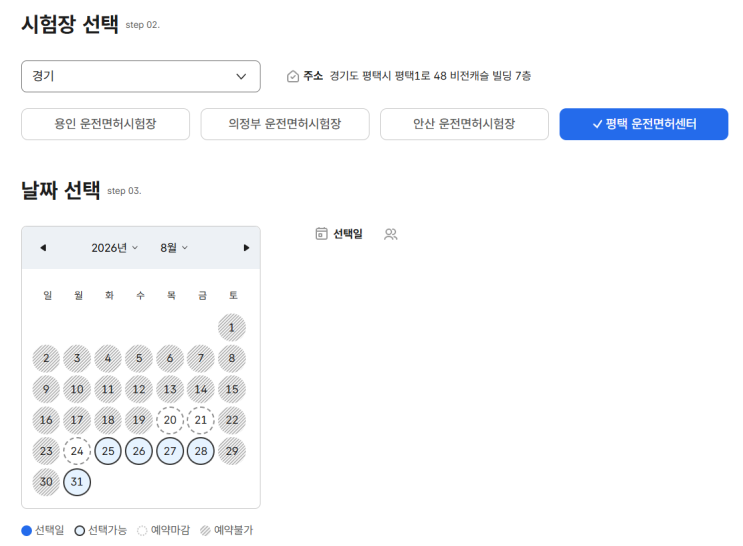Expand the 8월 month selector
743x546 pixels.
(x=174, y=248)
